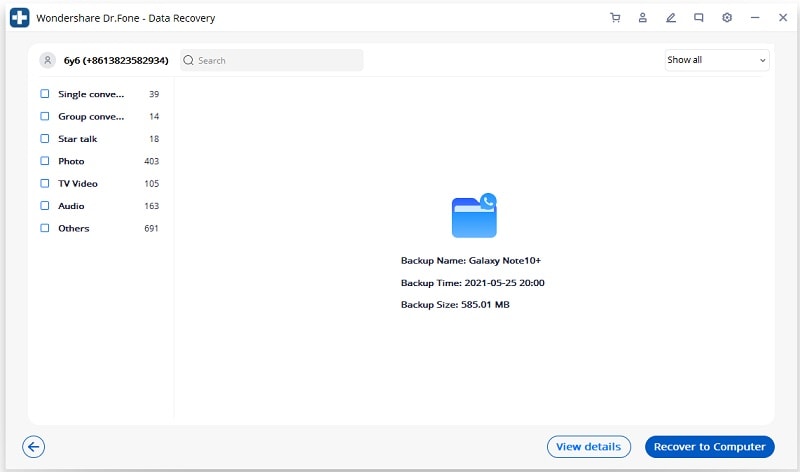Close the Dr.Fone window
Viewport: 800px width, 472px height.
click(783, 18)
